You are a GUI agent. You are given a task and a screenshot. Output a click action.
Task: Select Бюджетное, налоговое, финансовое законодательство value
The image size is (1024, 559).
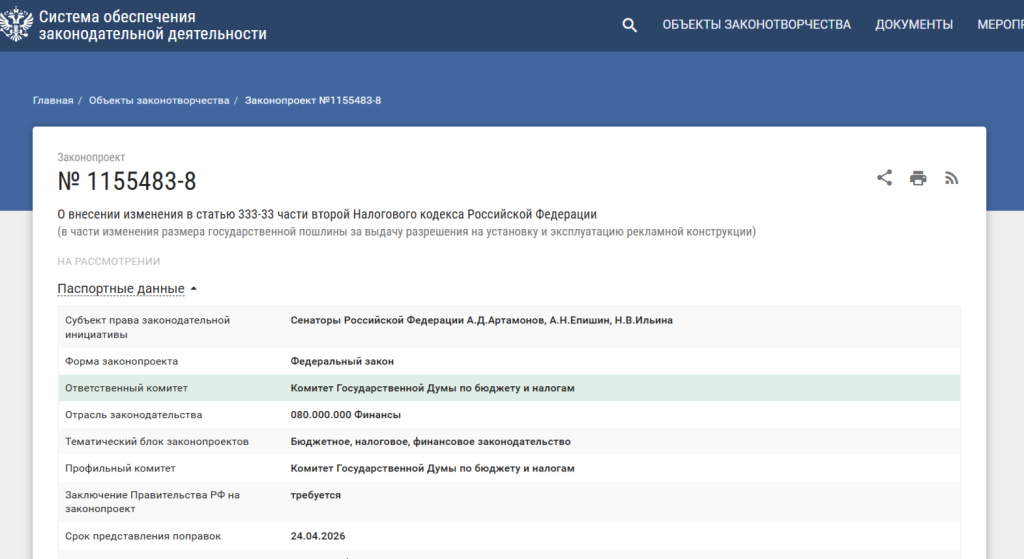pos(430,441)
